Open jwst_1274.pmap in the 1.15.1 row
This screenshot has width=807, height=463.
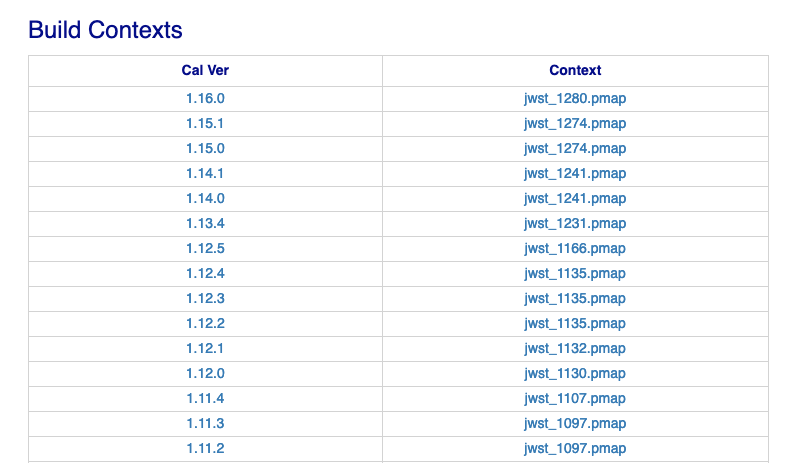(575, 123)
